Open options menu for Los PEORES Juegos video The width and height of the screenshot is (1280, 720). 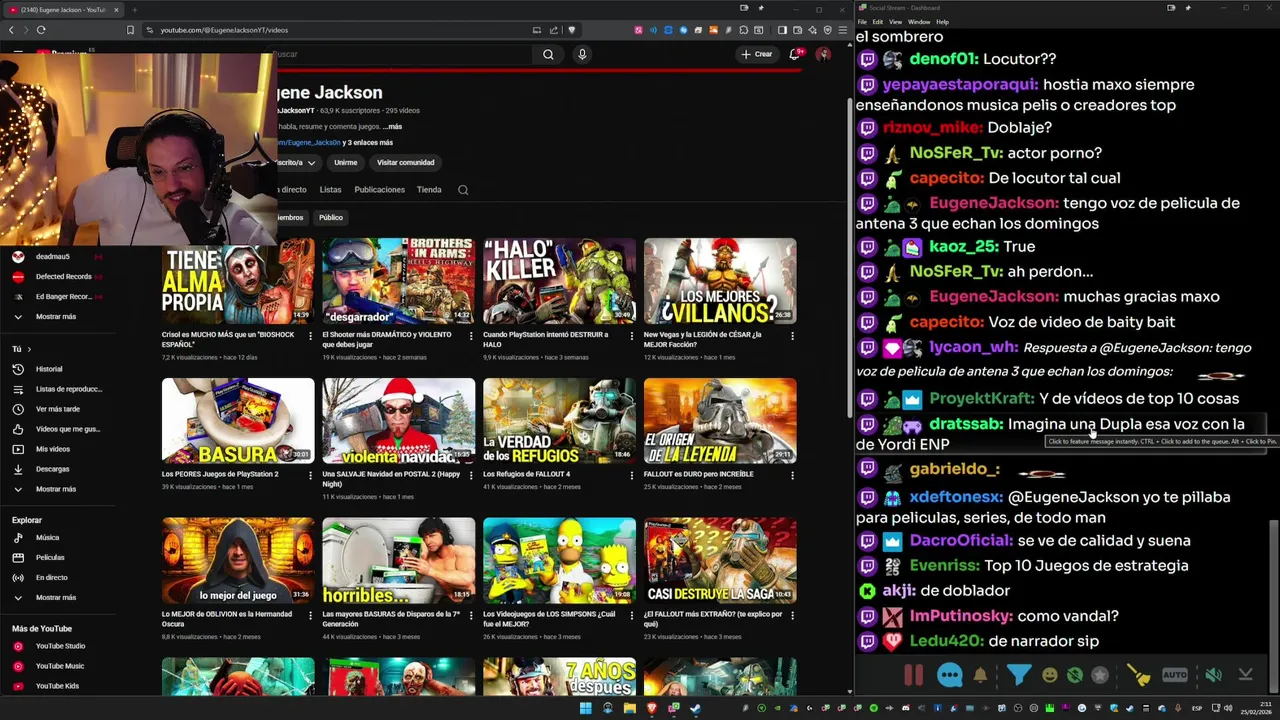click(310, 476)
